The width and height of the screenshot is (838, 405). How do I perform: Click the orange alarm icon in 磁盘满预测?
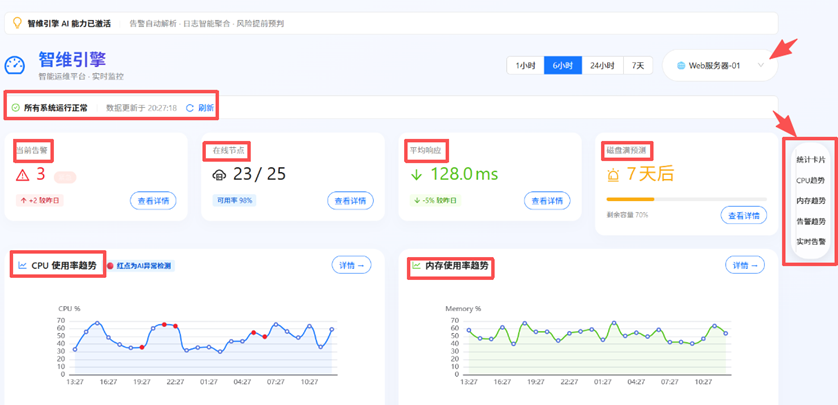tap(613, 175)
